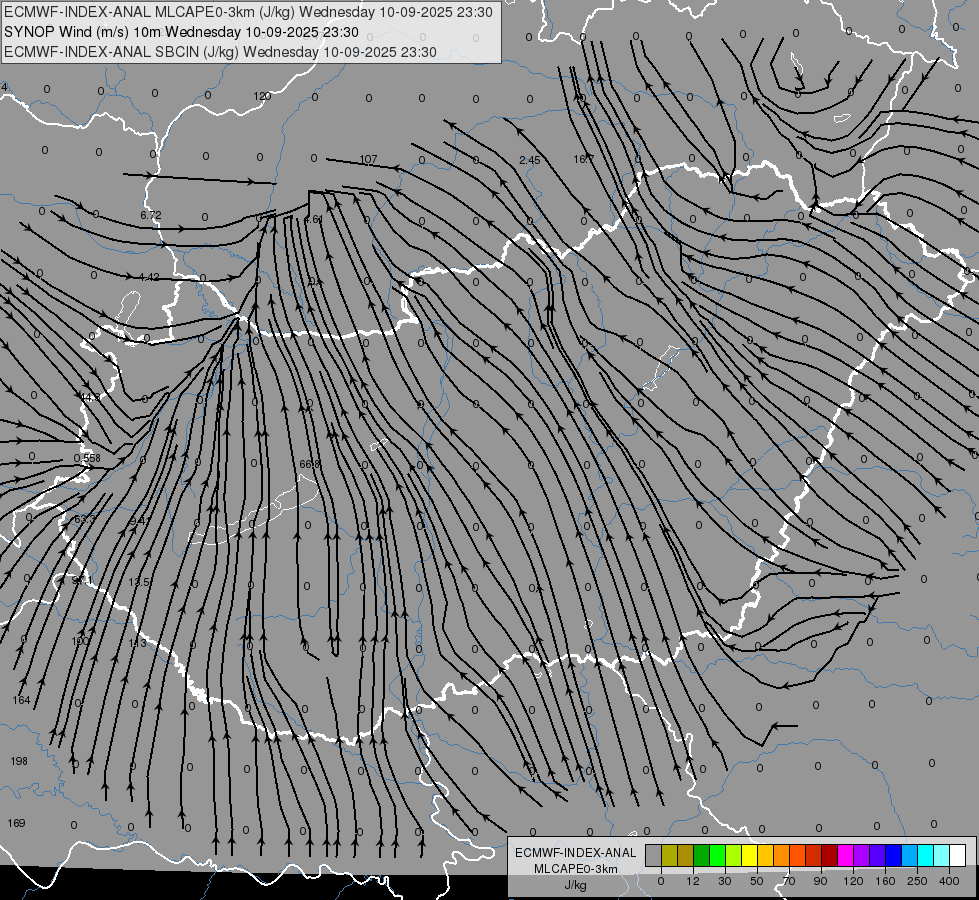Image resolution: width=979 pixels, height=900 pixels.
Task: Pick the sky blue swatch left of the 250 tick
Action: pos(910,855)
